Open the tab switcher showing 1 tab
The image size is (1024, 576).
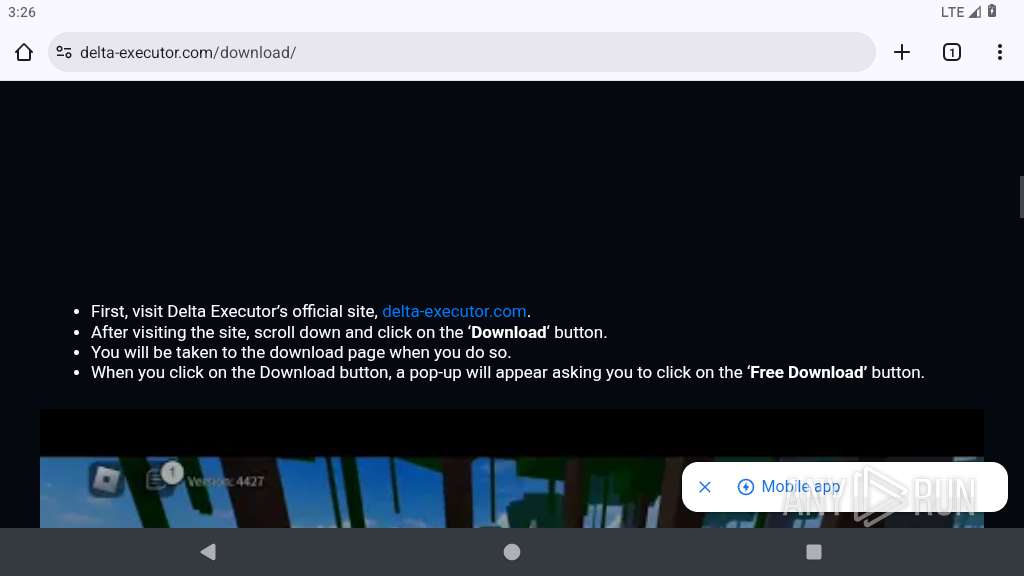click(x=952, y=52)
